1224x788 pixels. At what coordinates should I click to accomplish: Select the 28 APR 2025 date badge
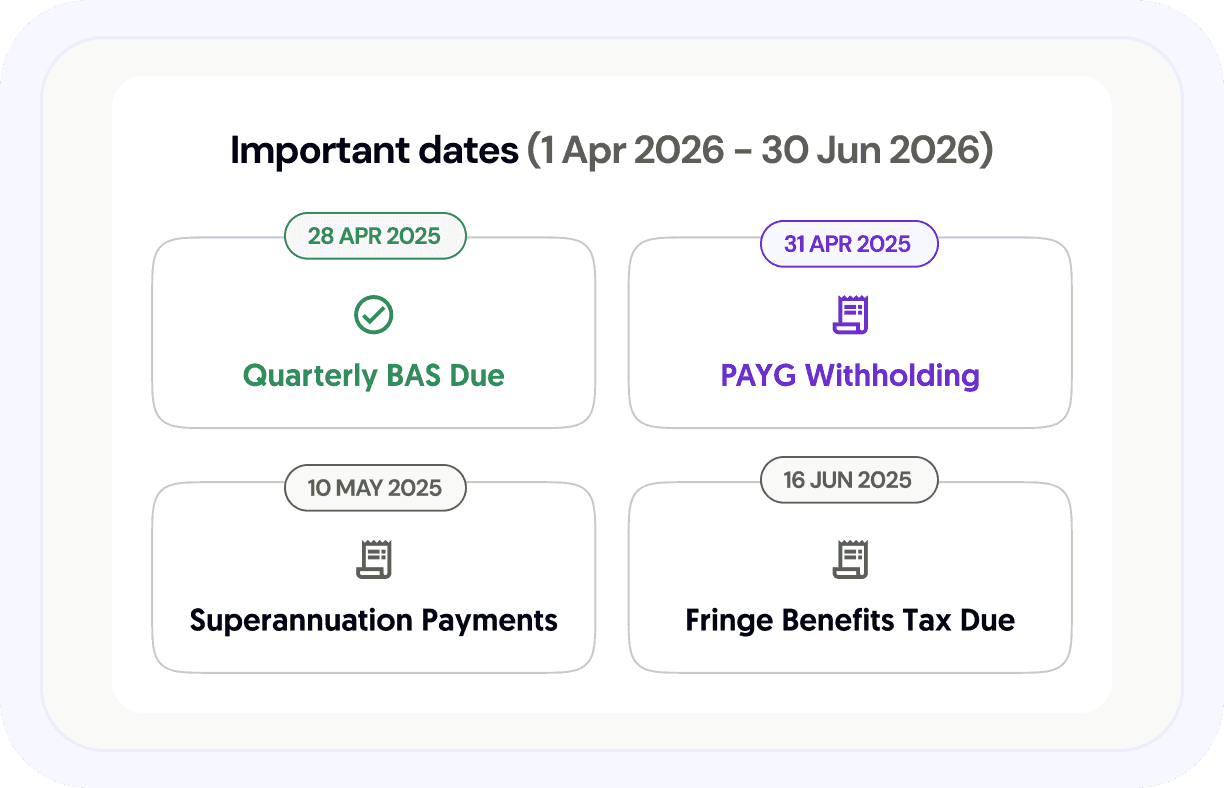click(x=374, y=236)
